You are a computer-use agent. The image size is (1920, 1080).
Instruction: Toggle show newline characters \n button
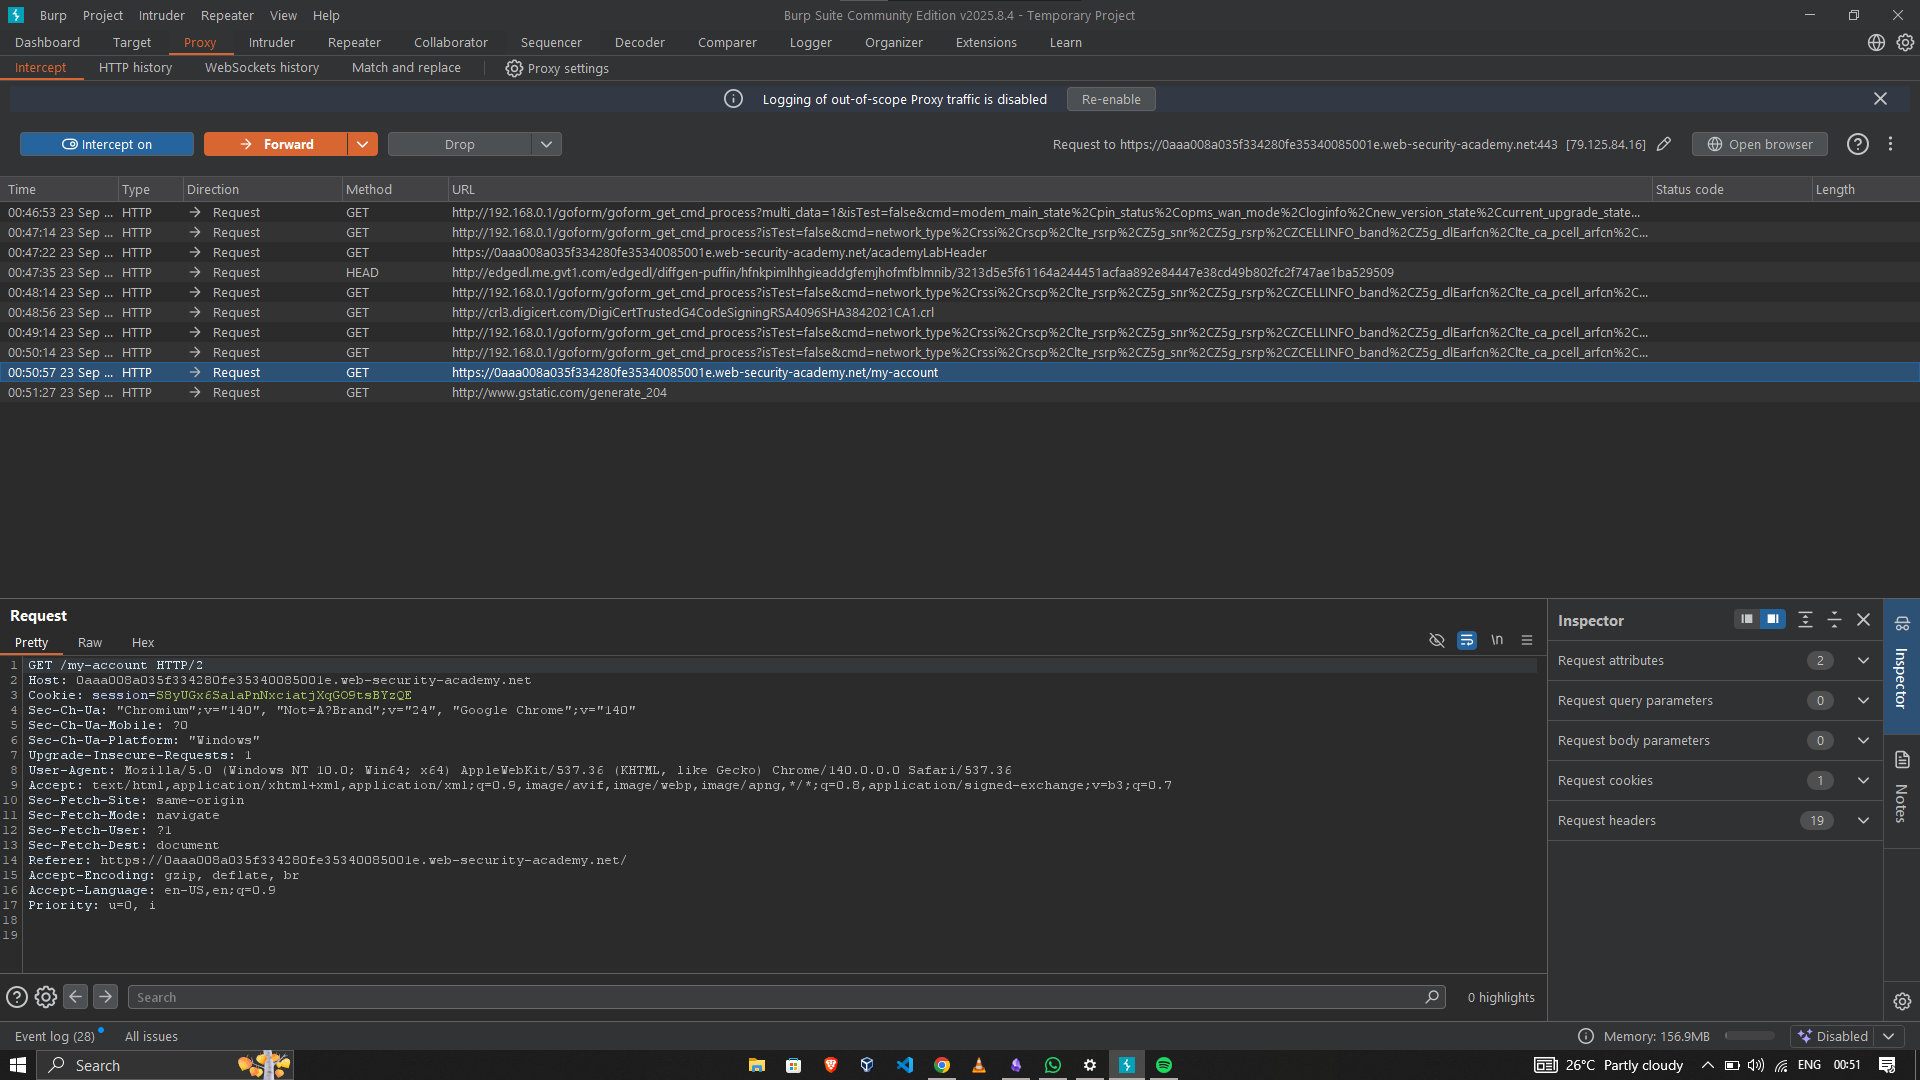(1497, 640)
